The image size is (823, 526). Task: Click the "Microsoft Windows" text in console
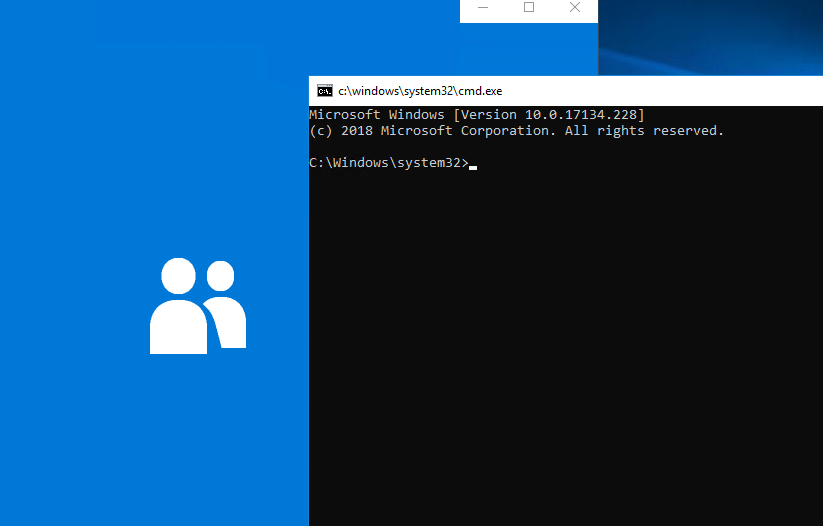coord(376,115)
